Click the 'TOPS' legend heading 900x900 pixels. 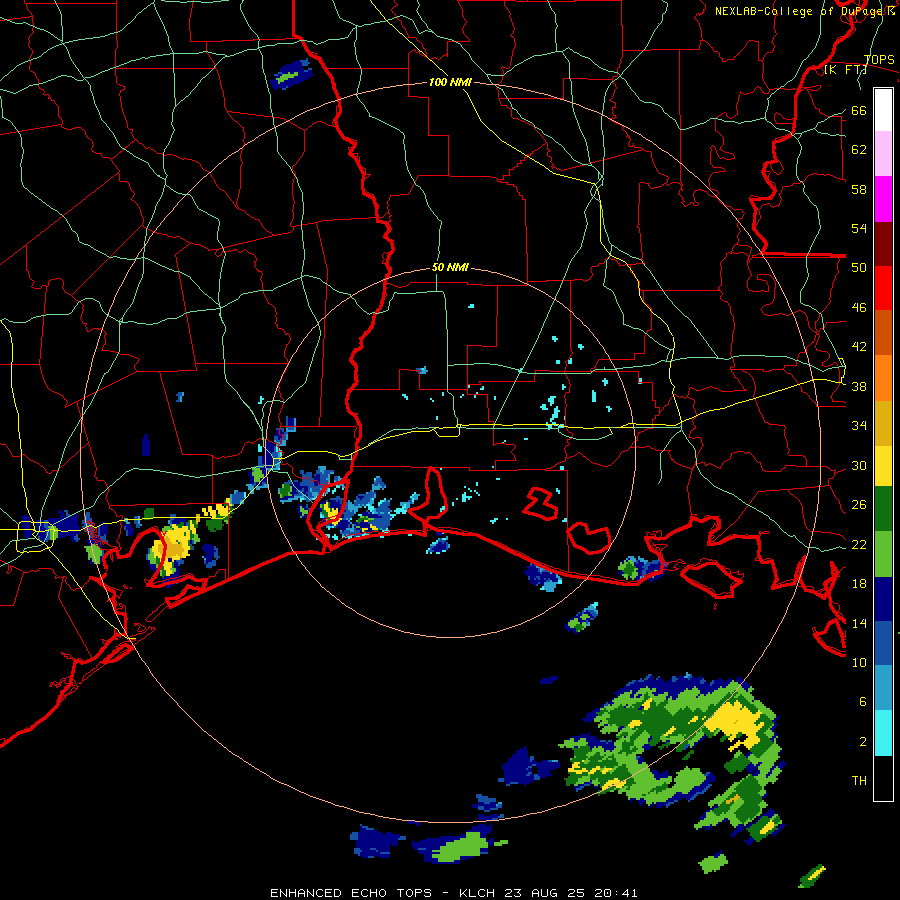coord(879,60)
